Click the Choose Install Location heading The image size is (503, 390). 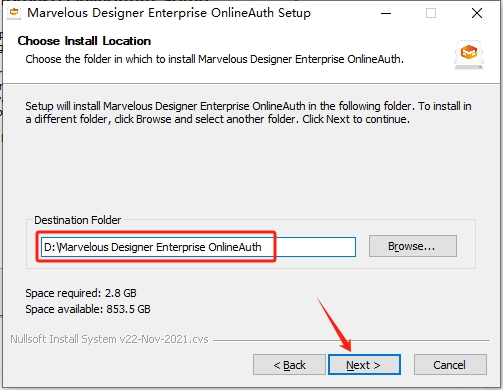(84, 41)
